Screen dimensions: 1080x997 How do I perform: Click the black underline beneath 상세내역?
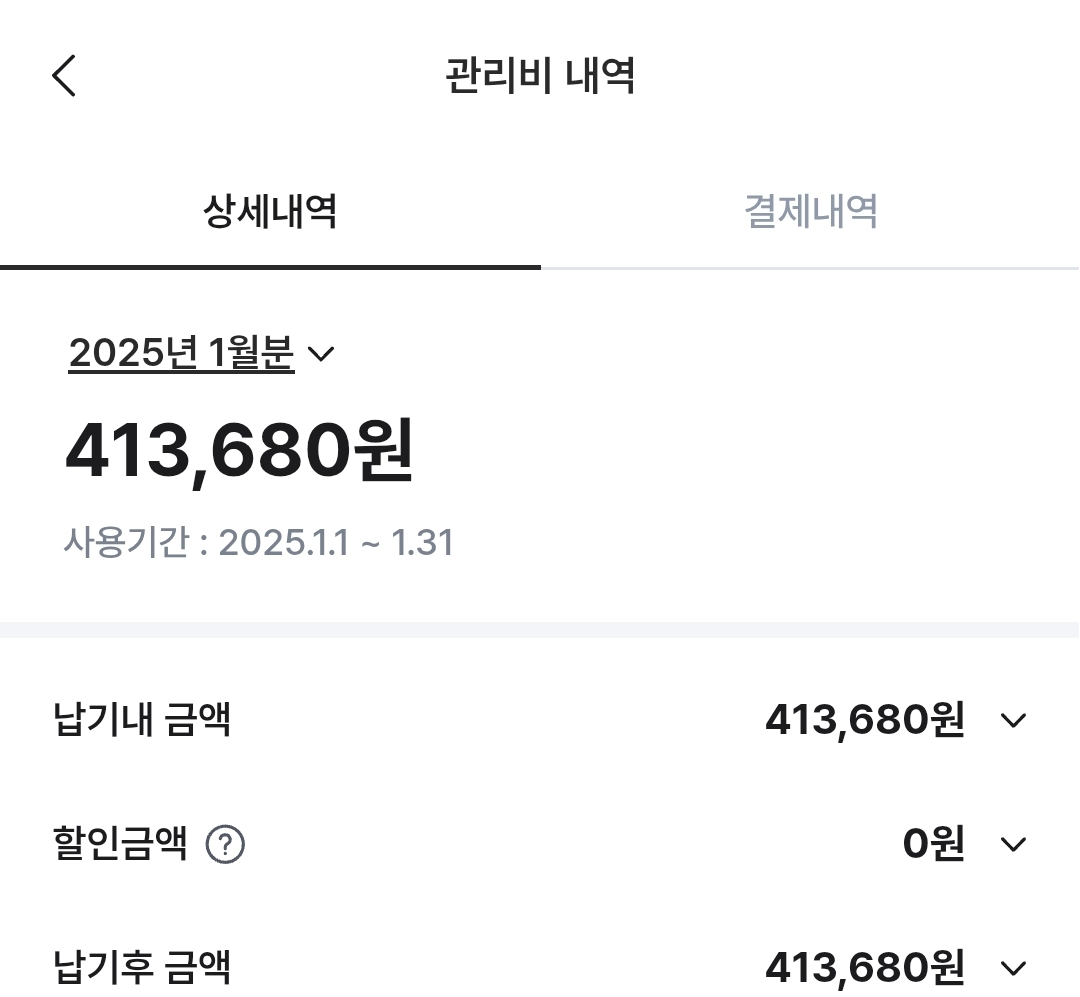[x=270, y=267]
